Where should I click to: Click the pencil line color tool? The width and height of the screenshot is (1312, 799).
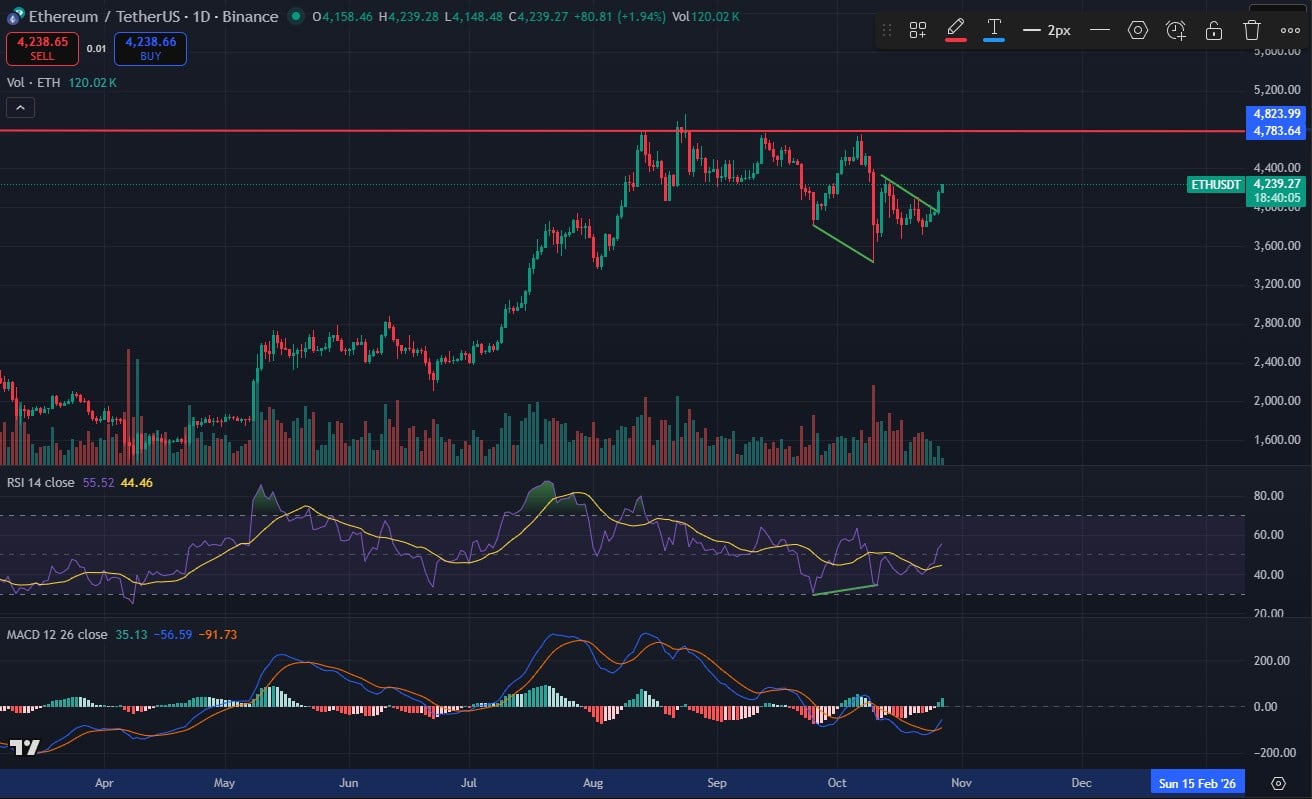point(955,28)
